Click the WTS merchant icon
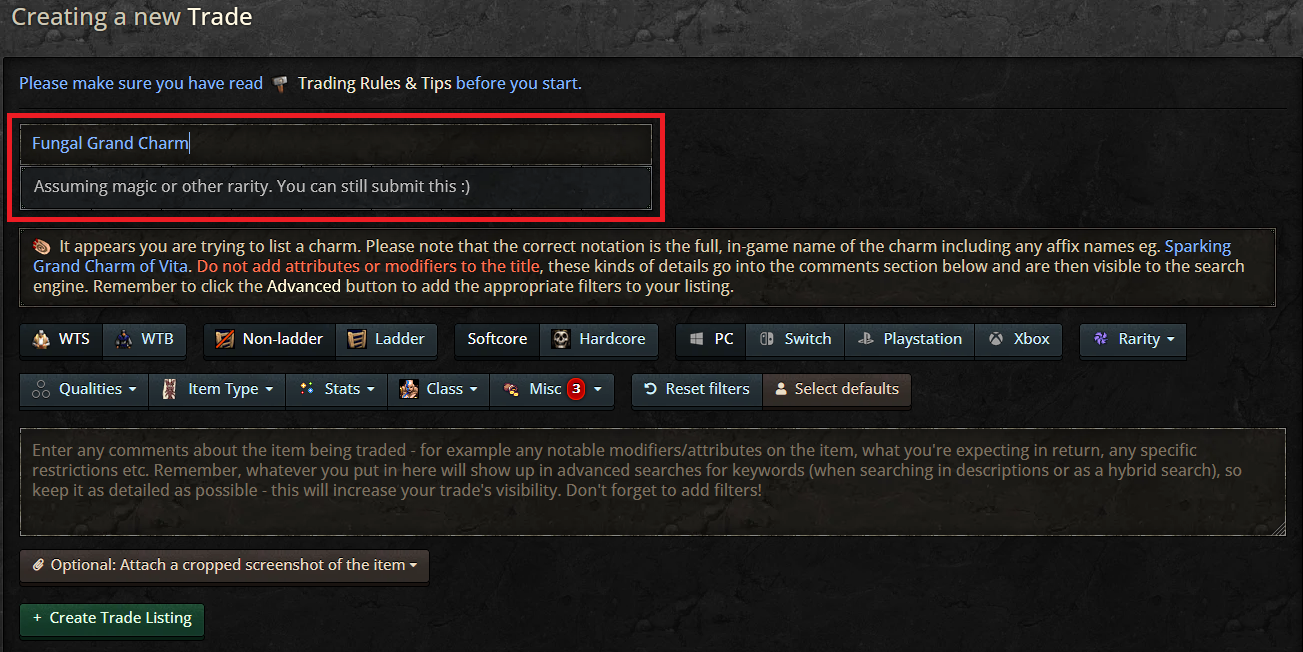The image size is (1303, 652). (41, 339)
